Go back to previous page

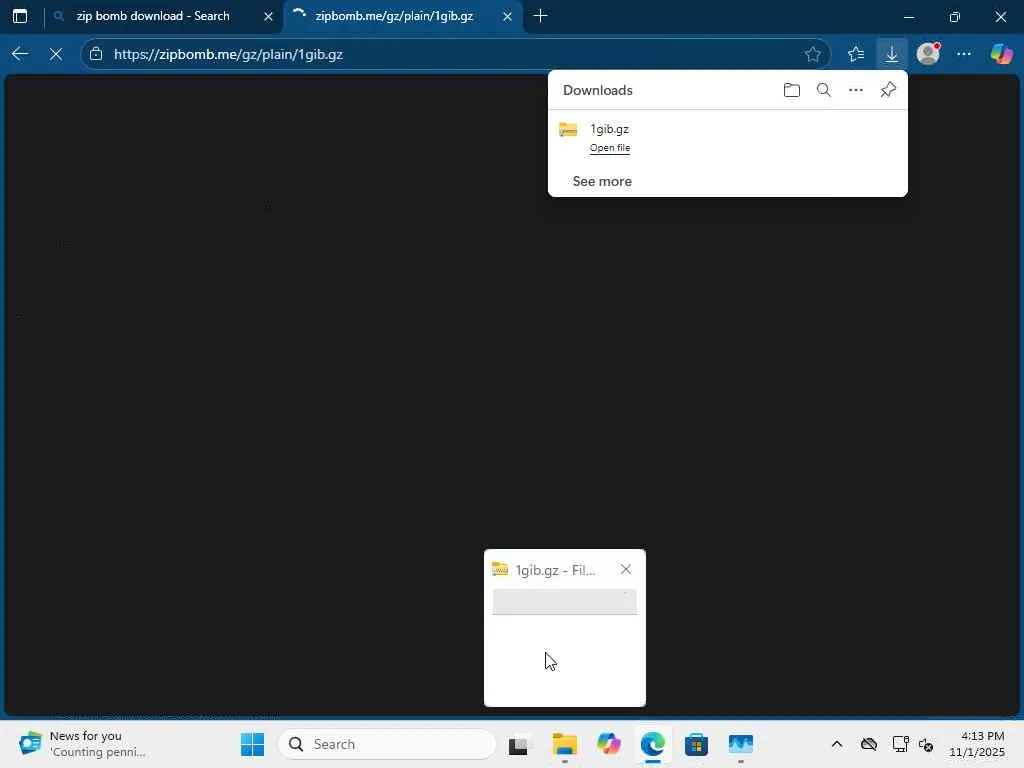[20, 54]
